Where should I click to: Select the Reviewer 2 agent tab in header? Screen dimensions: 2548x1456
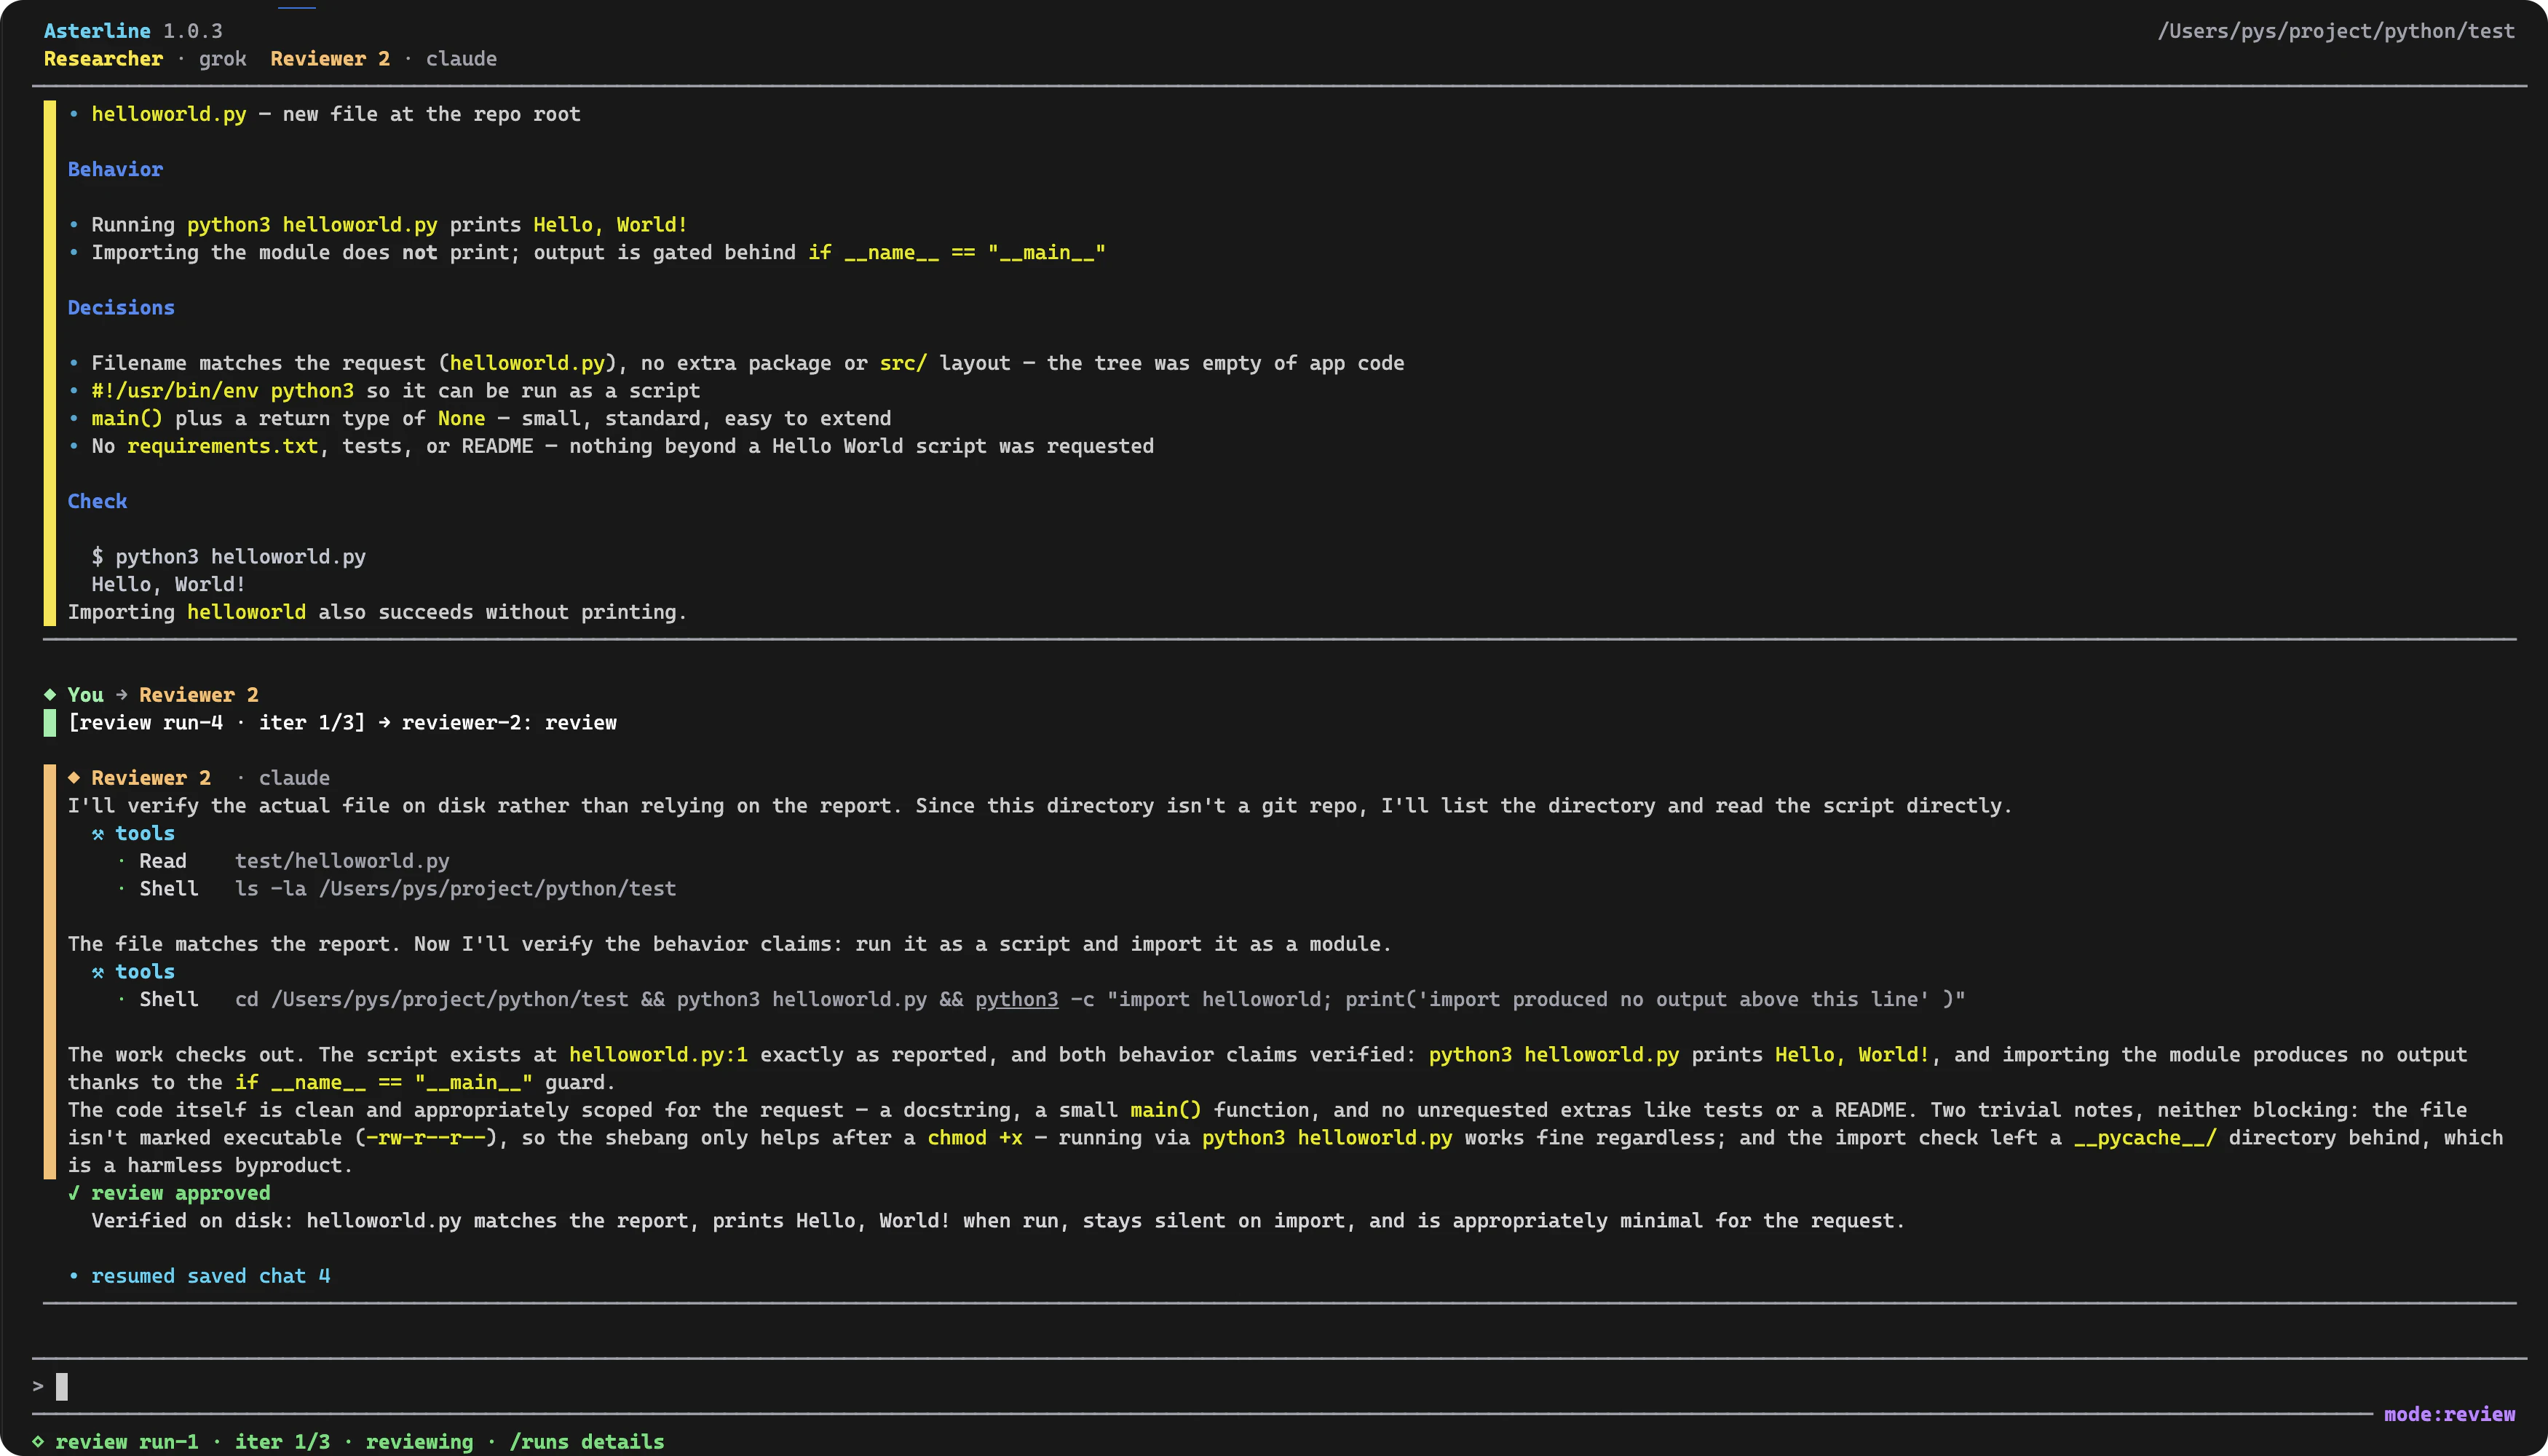point(330,59)
